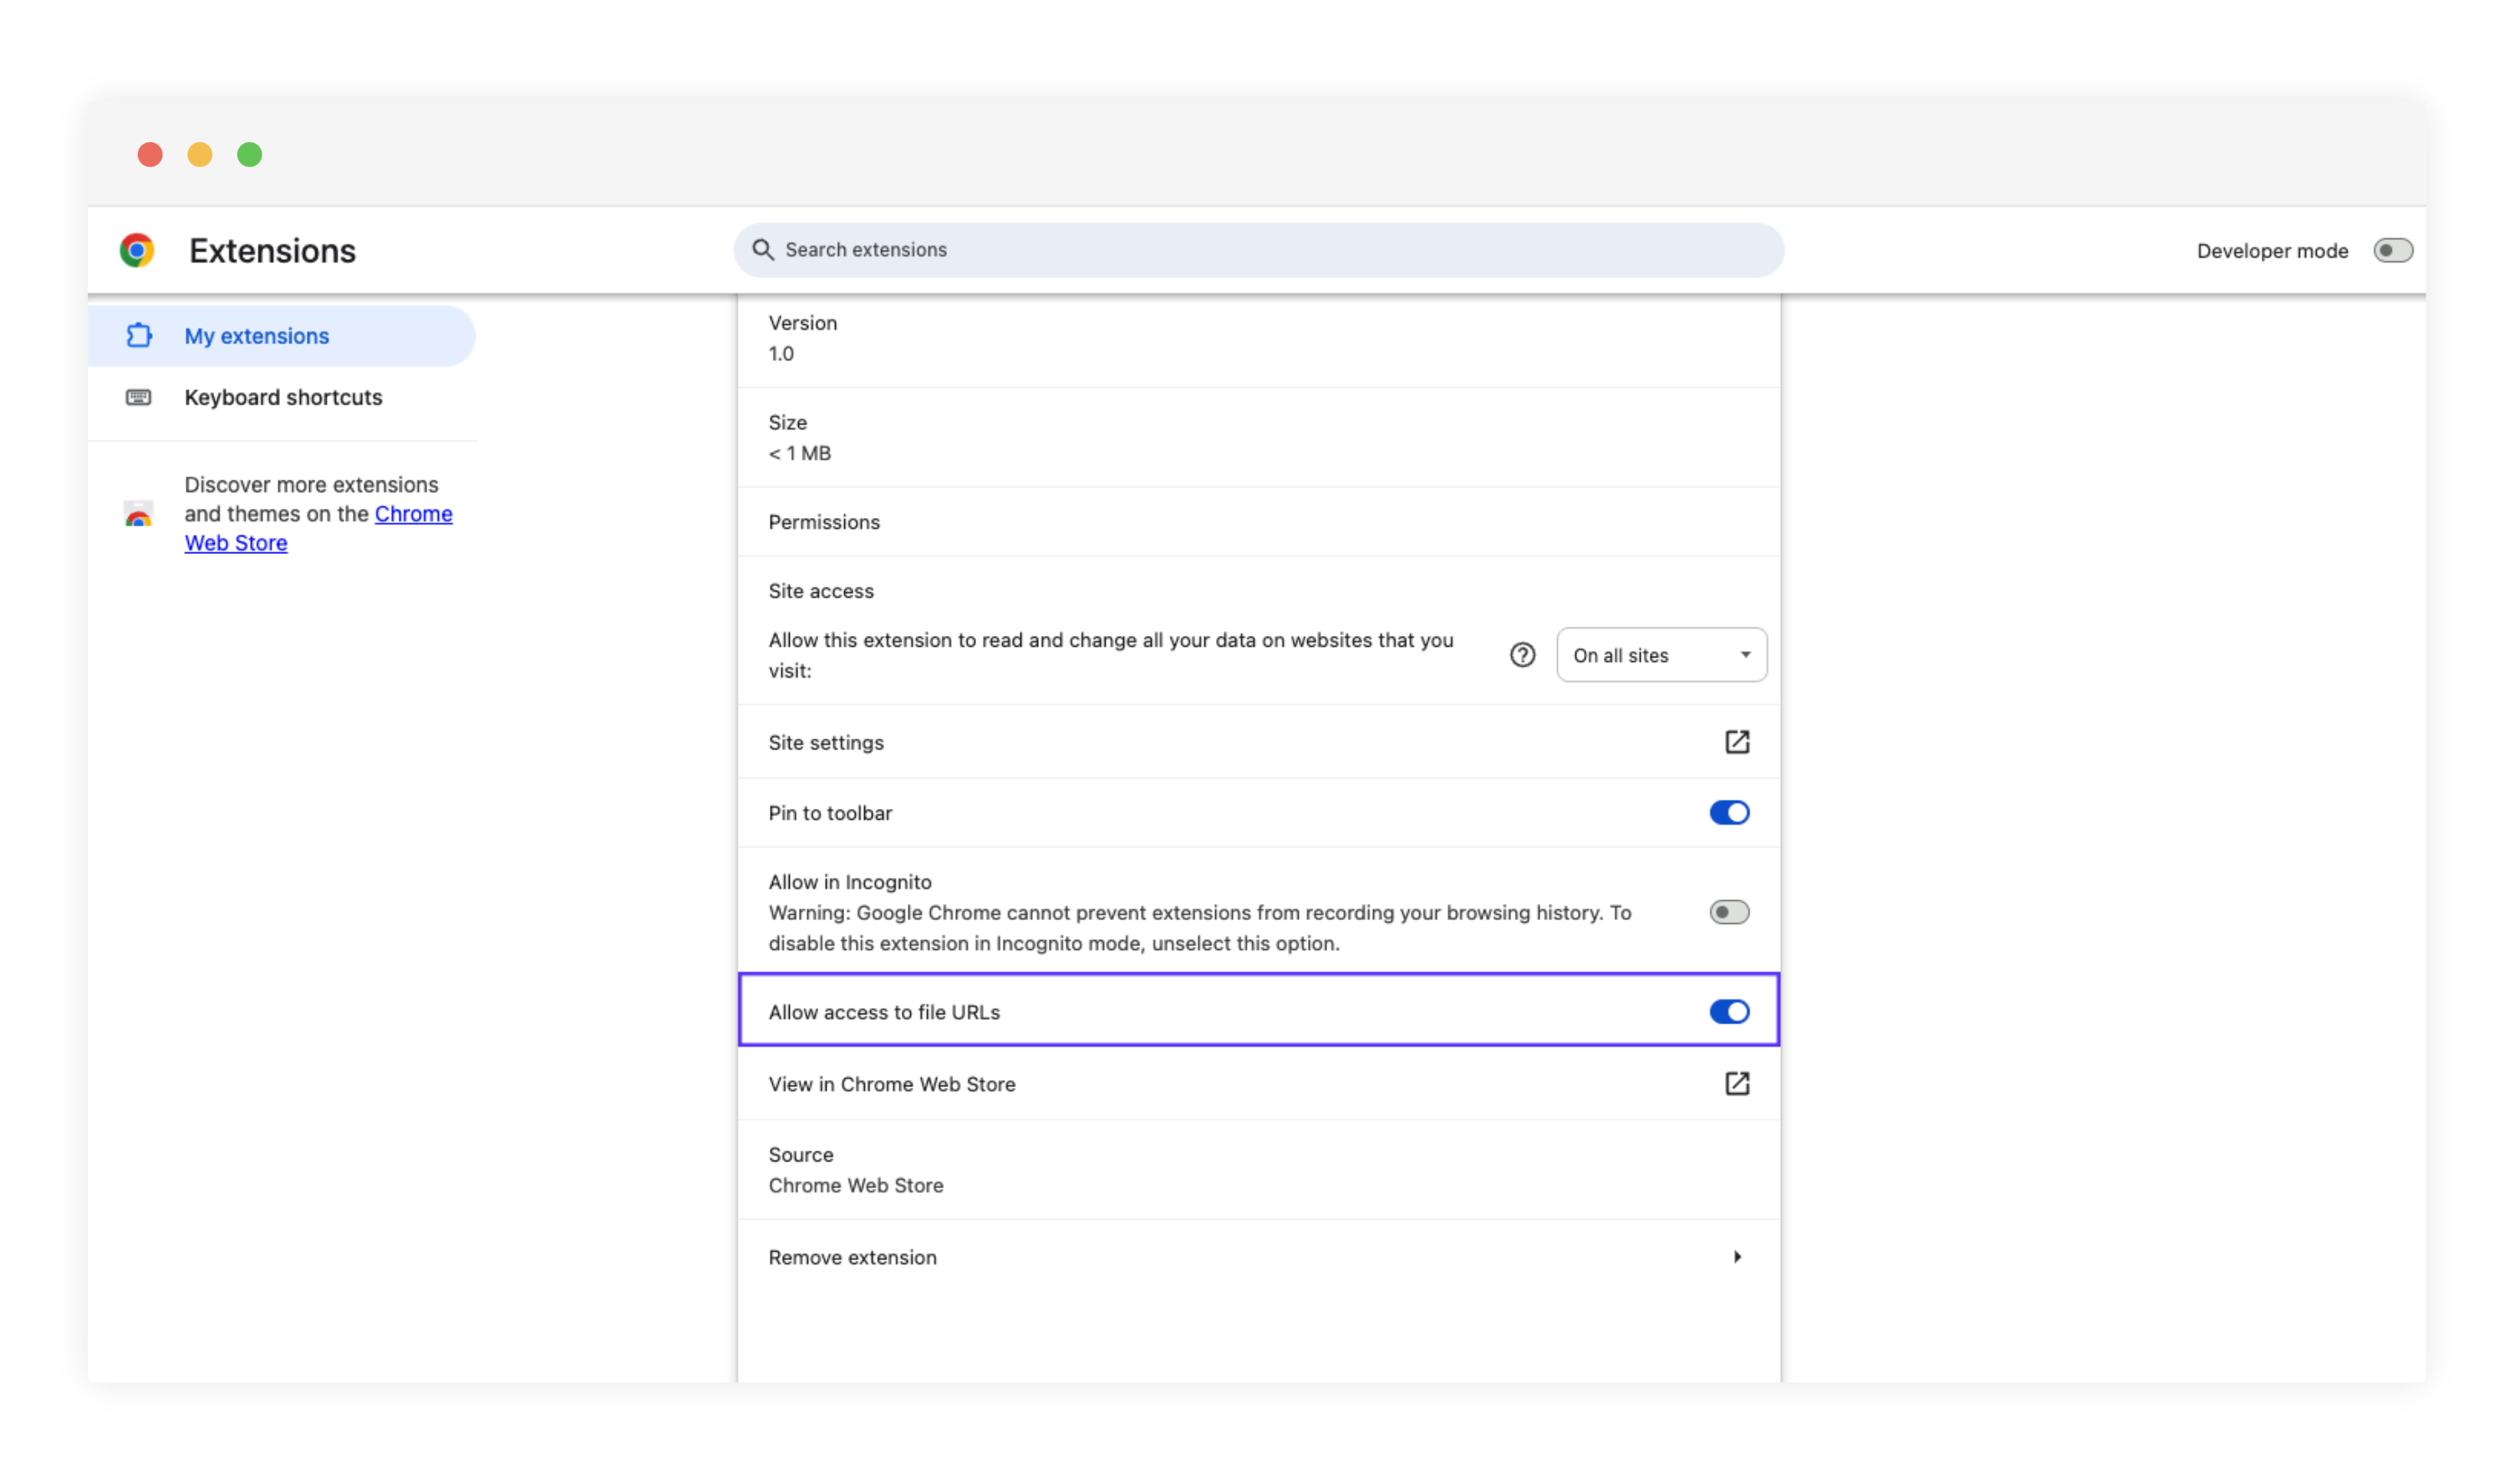
Task: Follow the Chrome Web Store link
Action: point(318,528)
